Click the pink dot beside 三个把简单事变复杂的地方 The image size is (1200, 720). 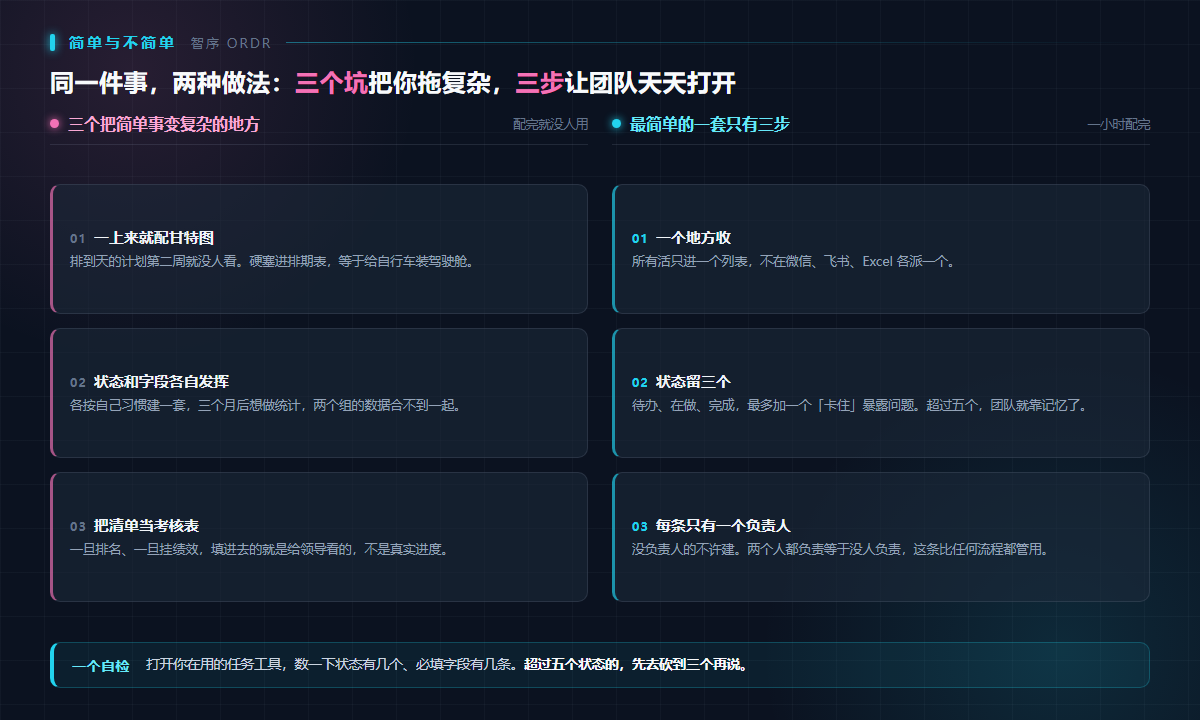(55, 124)
